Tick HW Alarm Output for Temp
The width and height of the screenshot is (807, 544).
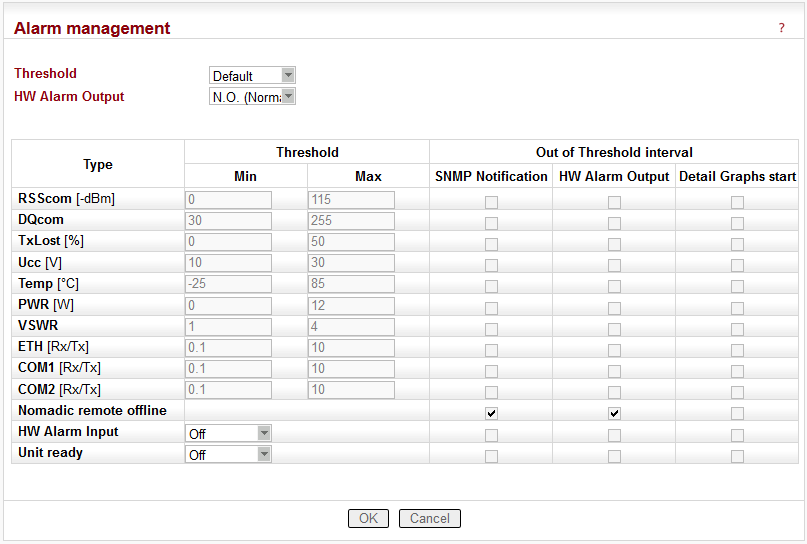coord(614,286)
